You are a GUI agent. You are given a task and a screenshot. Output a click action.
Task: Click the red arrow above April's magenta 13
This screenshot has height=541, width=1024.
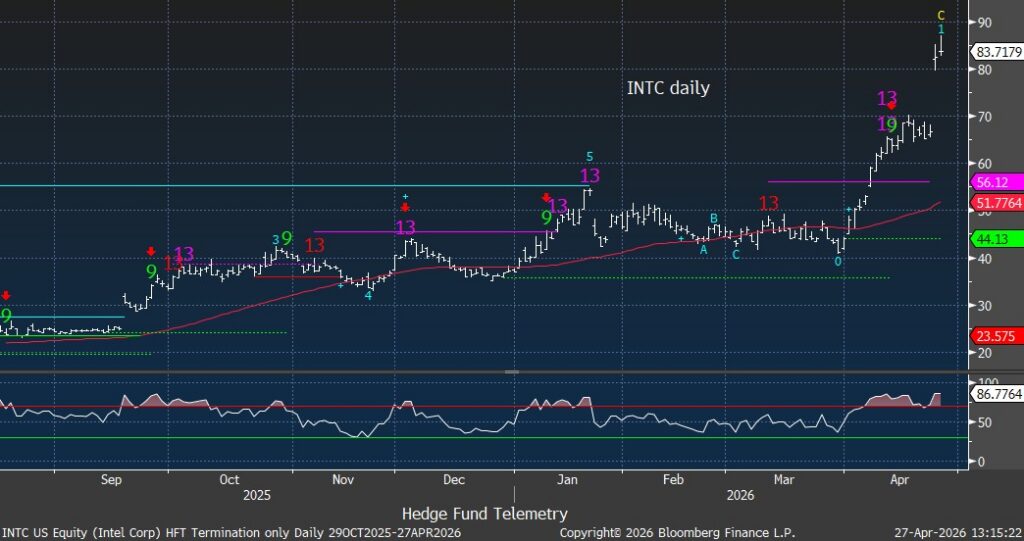click(892, 106)
